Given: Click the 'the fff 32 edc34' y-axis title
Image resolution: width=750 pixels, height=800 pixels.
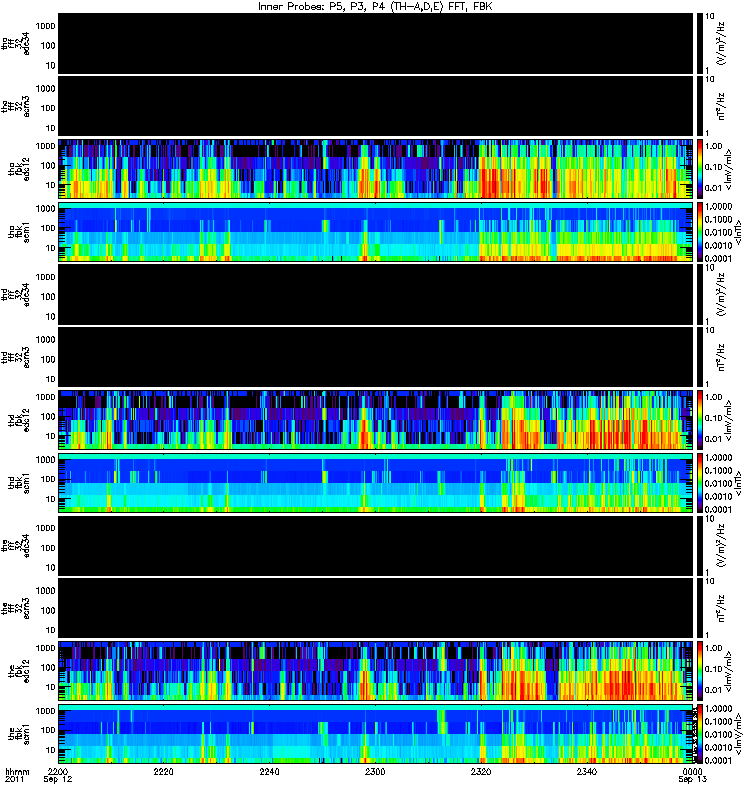Looking at the screenshot, I should pyautogui.click(x=15, y=545).
